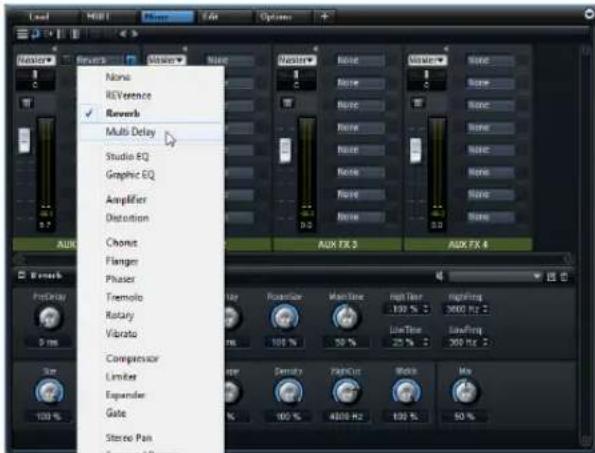Image resolution: width=595 pixels, height=453 pixels.
Task: Click the plus tab button
Action: [x=324, y=17]
